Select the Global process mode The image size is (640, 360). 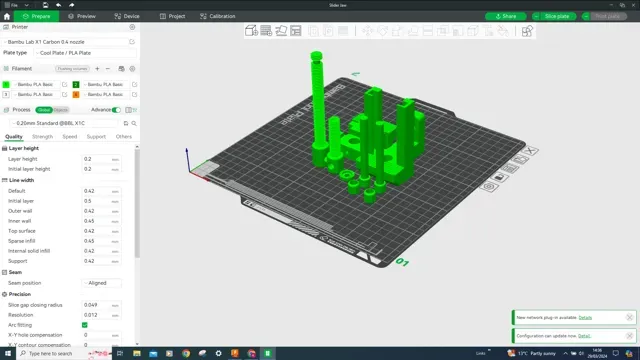44,110
